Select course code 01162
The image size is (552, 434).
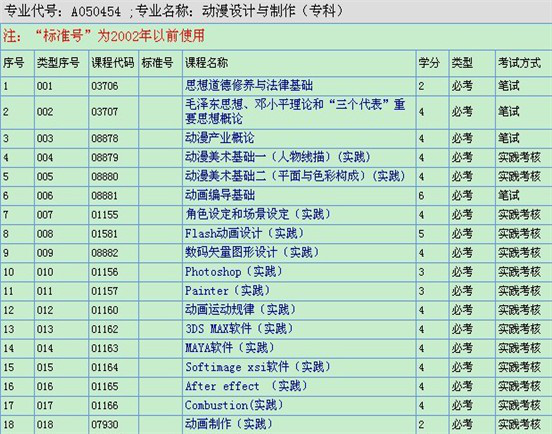point(105,329)
